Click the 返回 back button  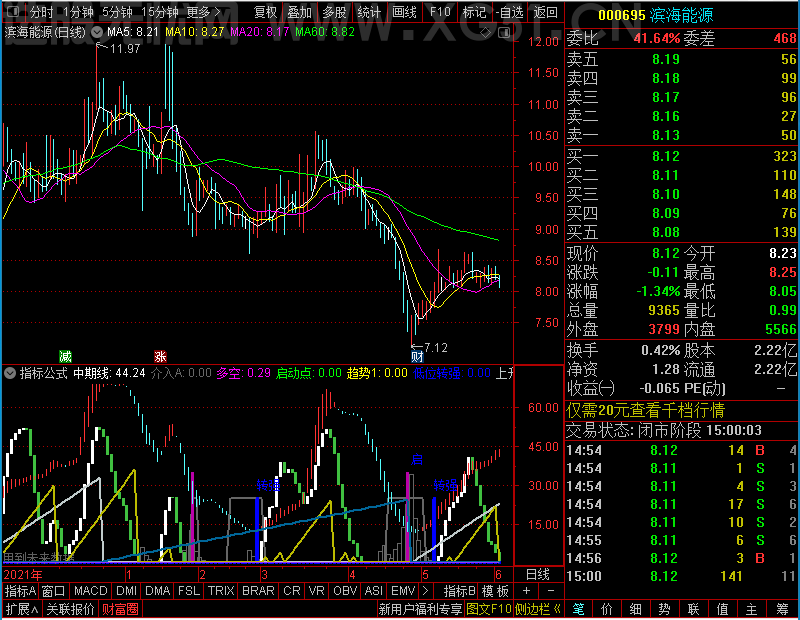click(545, 12)
